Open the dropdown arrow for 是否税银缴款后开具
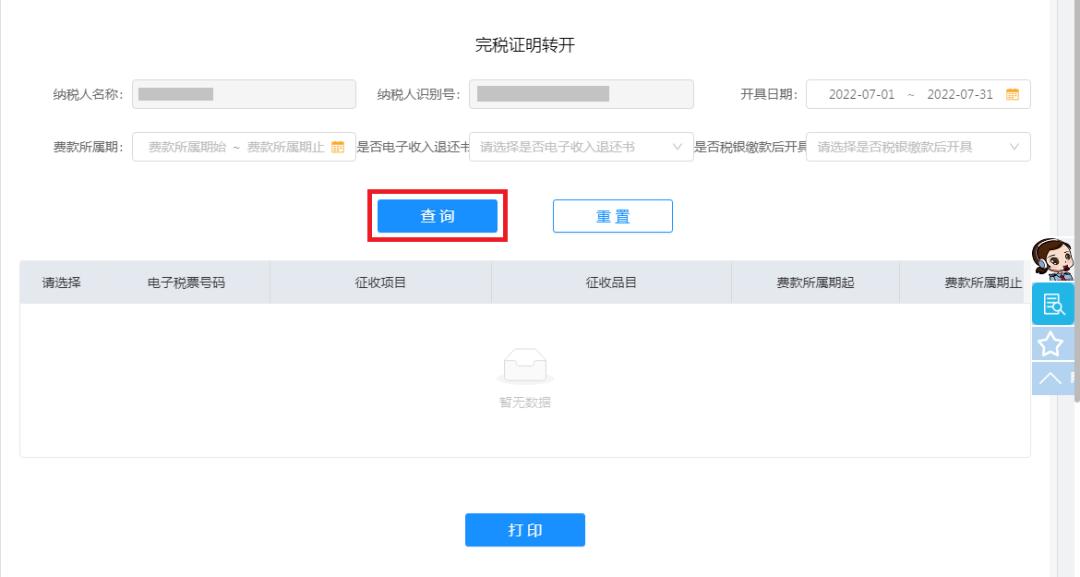Screen dimensions: 1080x577 pos(1013,146)
